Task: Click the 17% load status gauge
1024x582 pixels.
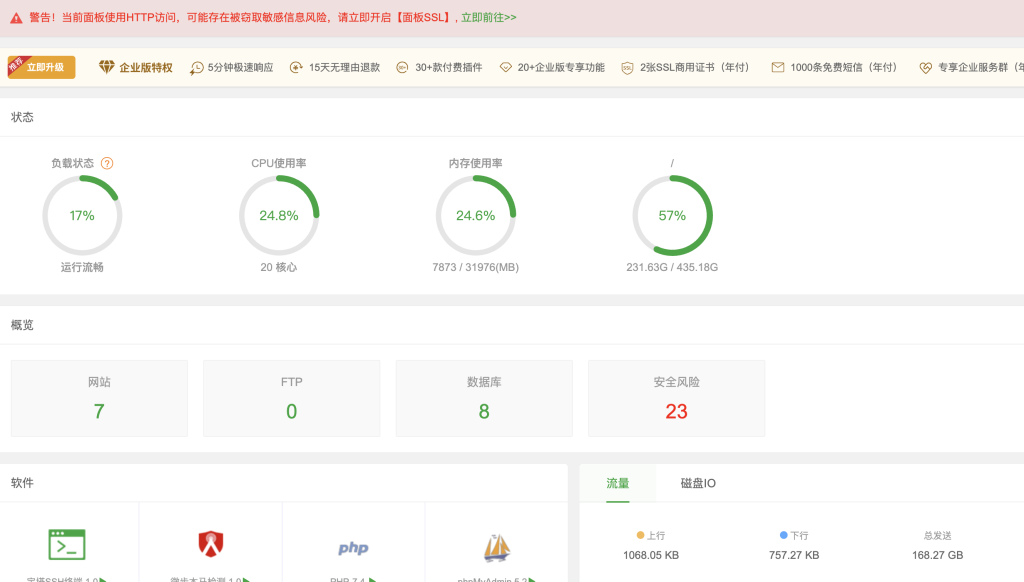Action: coord(82,216)
